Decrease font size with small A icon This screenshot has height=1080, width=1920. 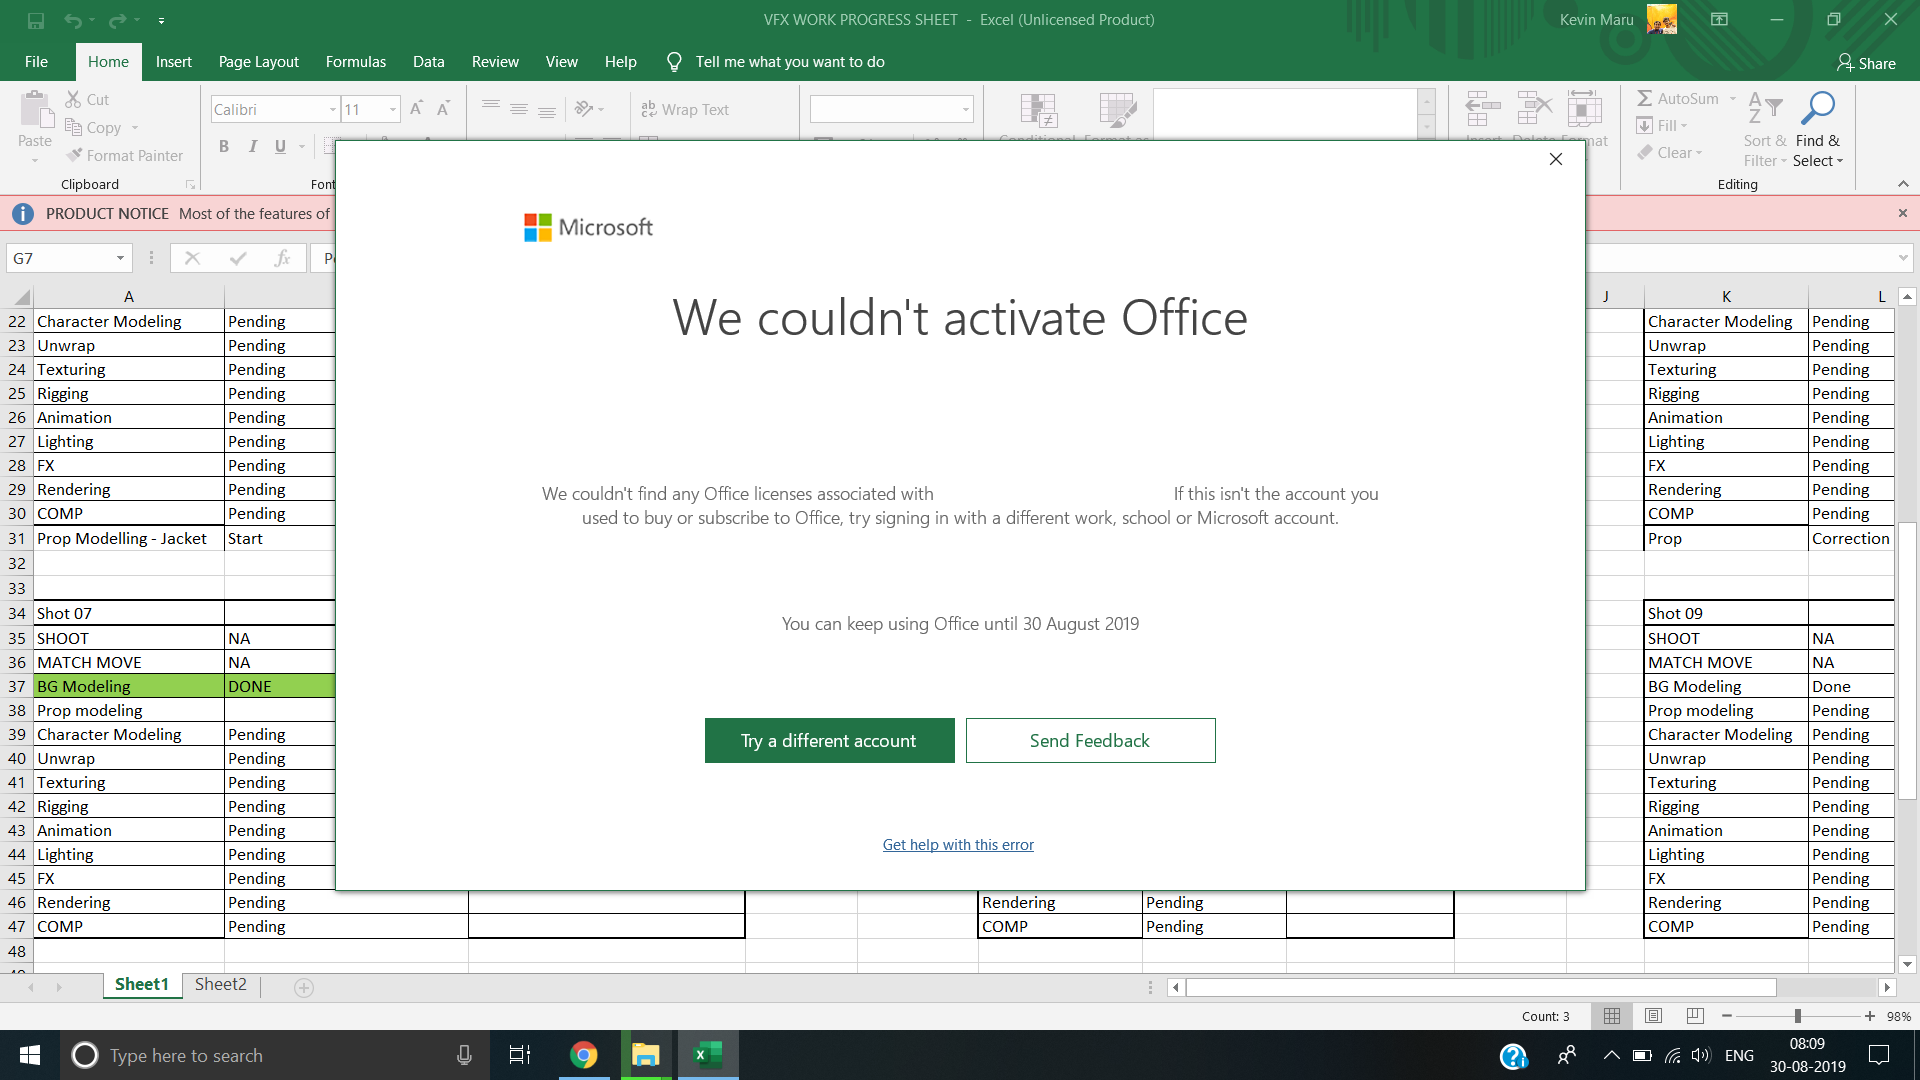443,109
